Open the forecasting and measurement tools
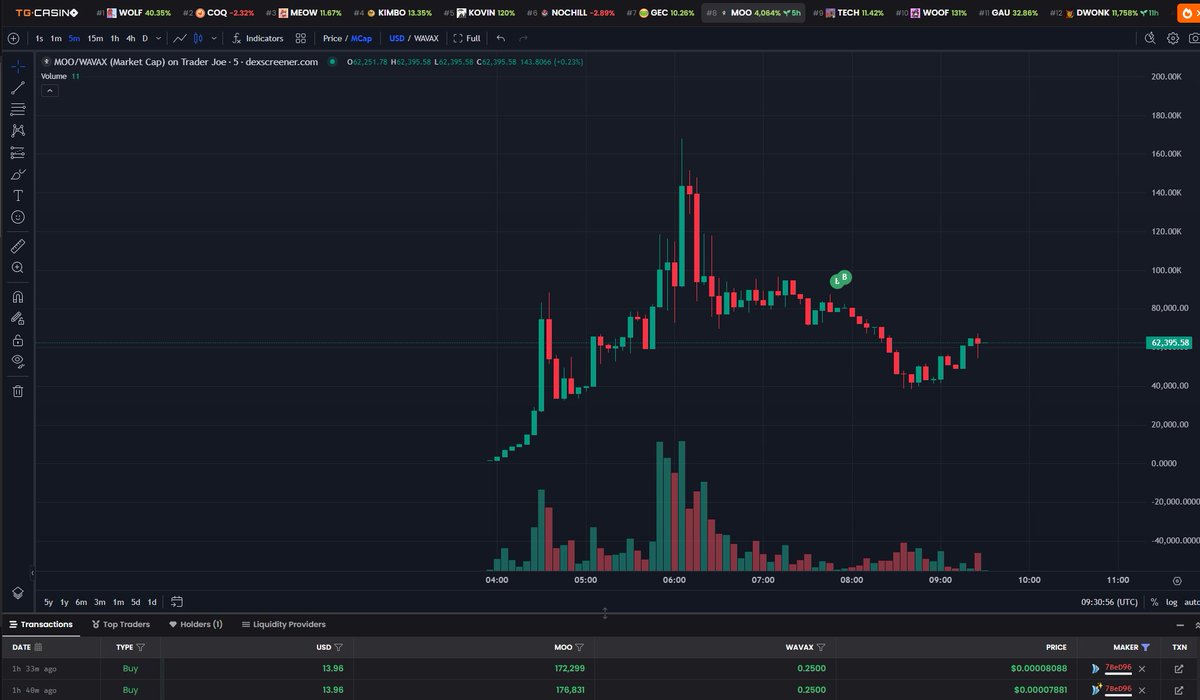This screenshot has width=1200, height=700. tap(18, 152)
